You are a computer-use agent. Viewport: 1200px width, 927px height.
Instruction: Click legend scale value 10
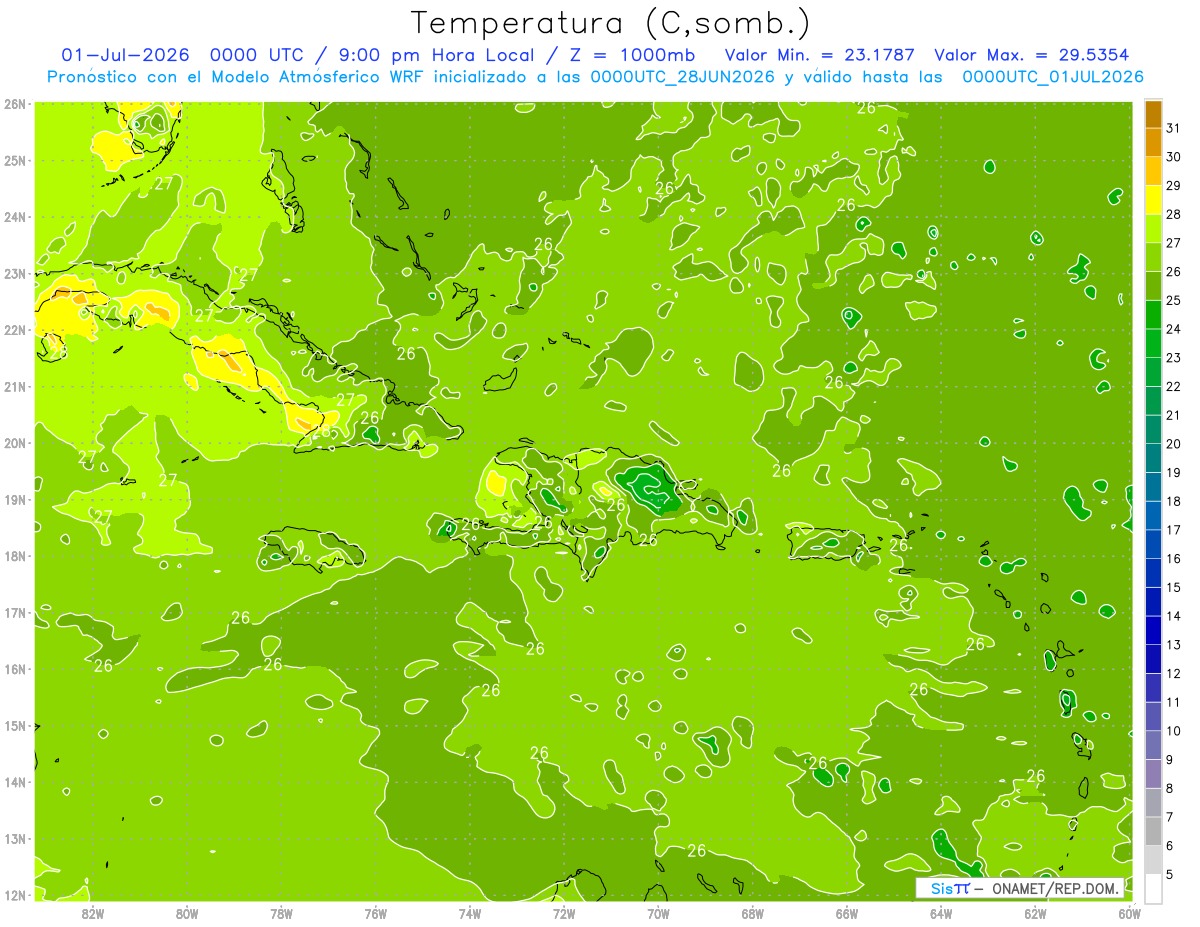[x=1173, y=731]
